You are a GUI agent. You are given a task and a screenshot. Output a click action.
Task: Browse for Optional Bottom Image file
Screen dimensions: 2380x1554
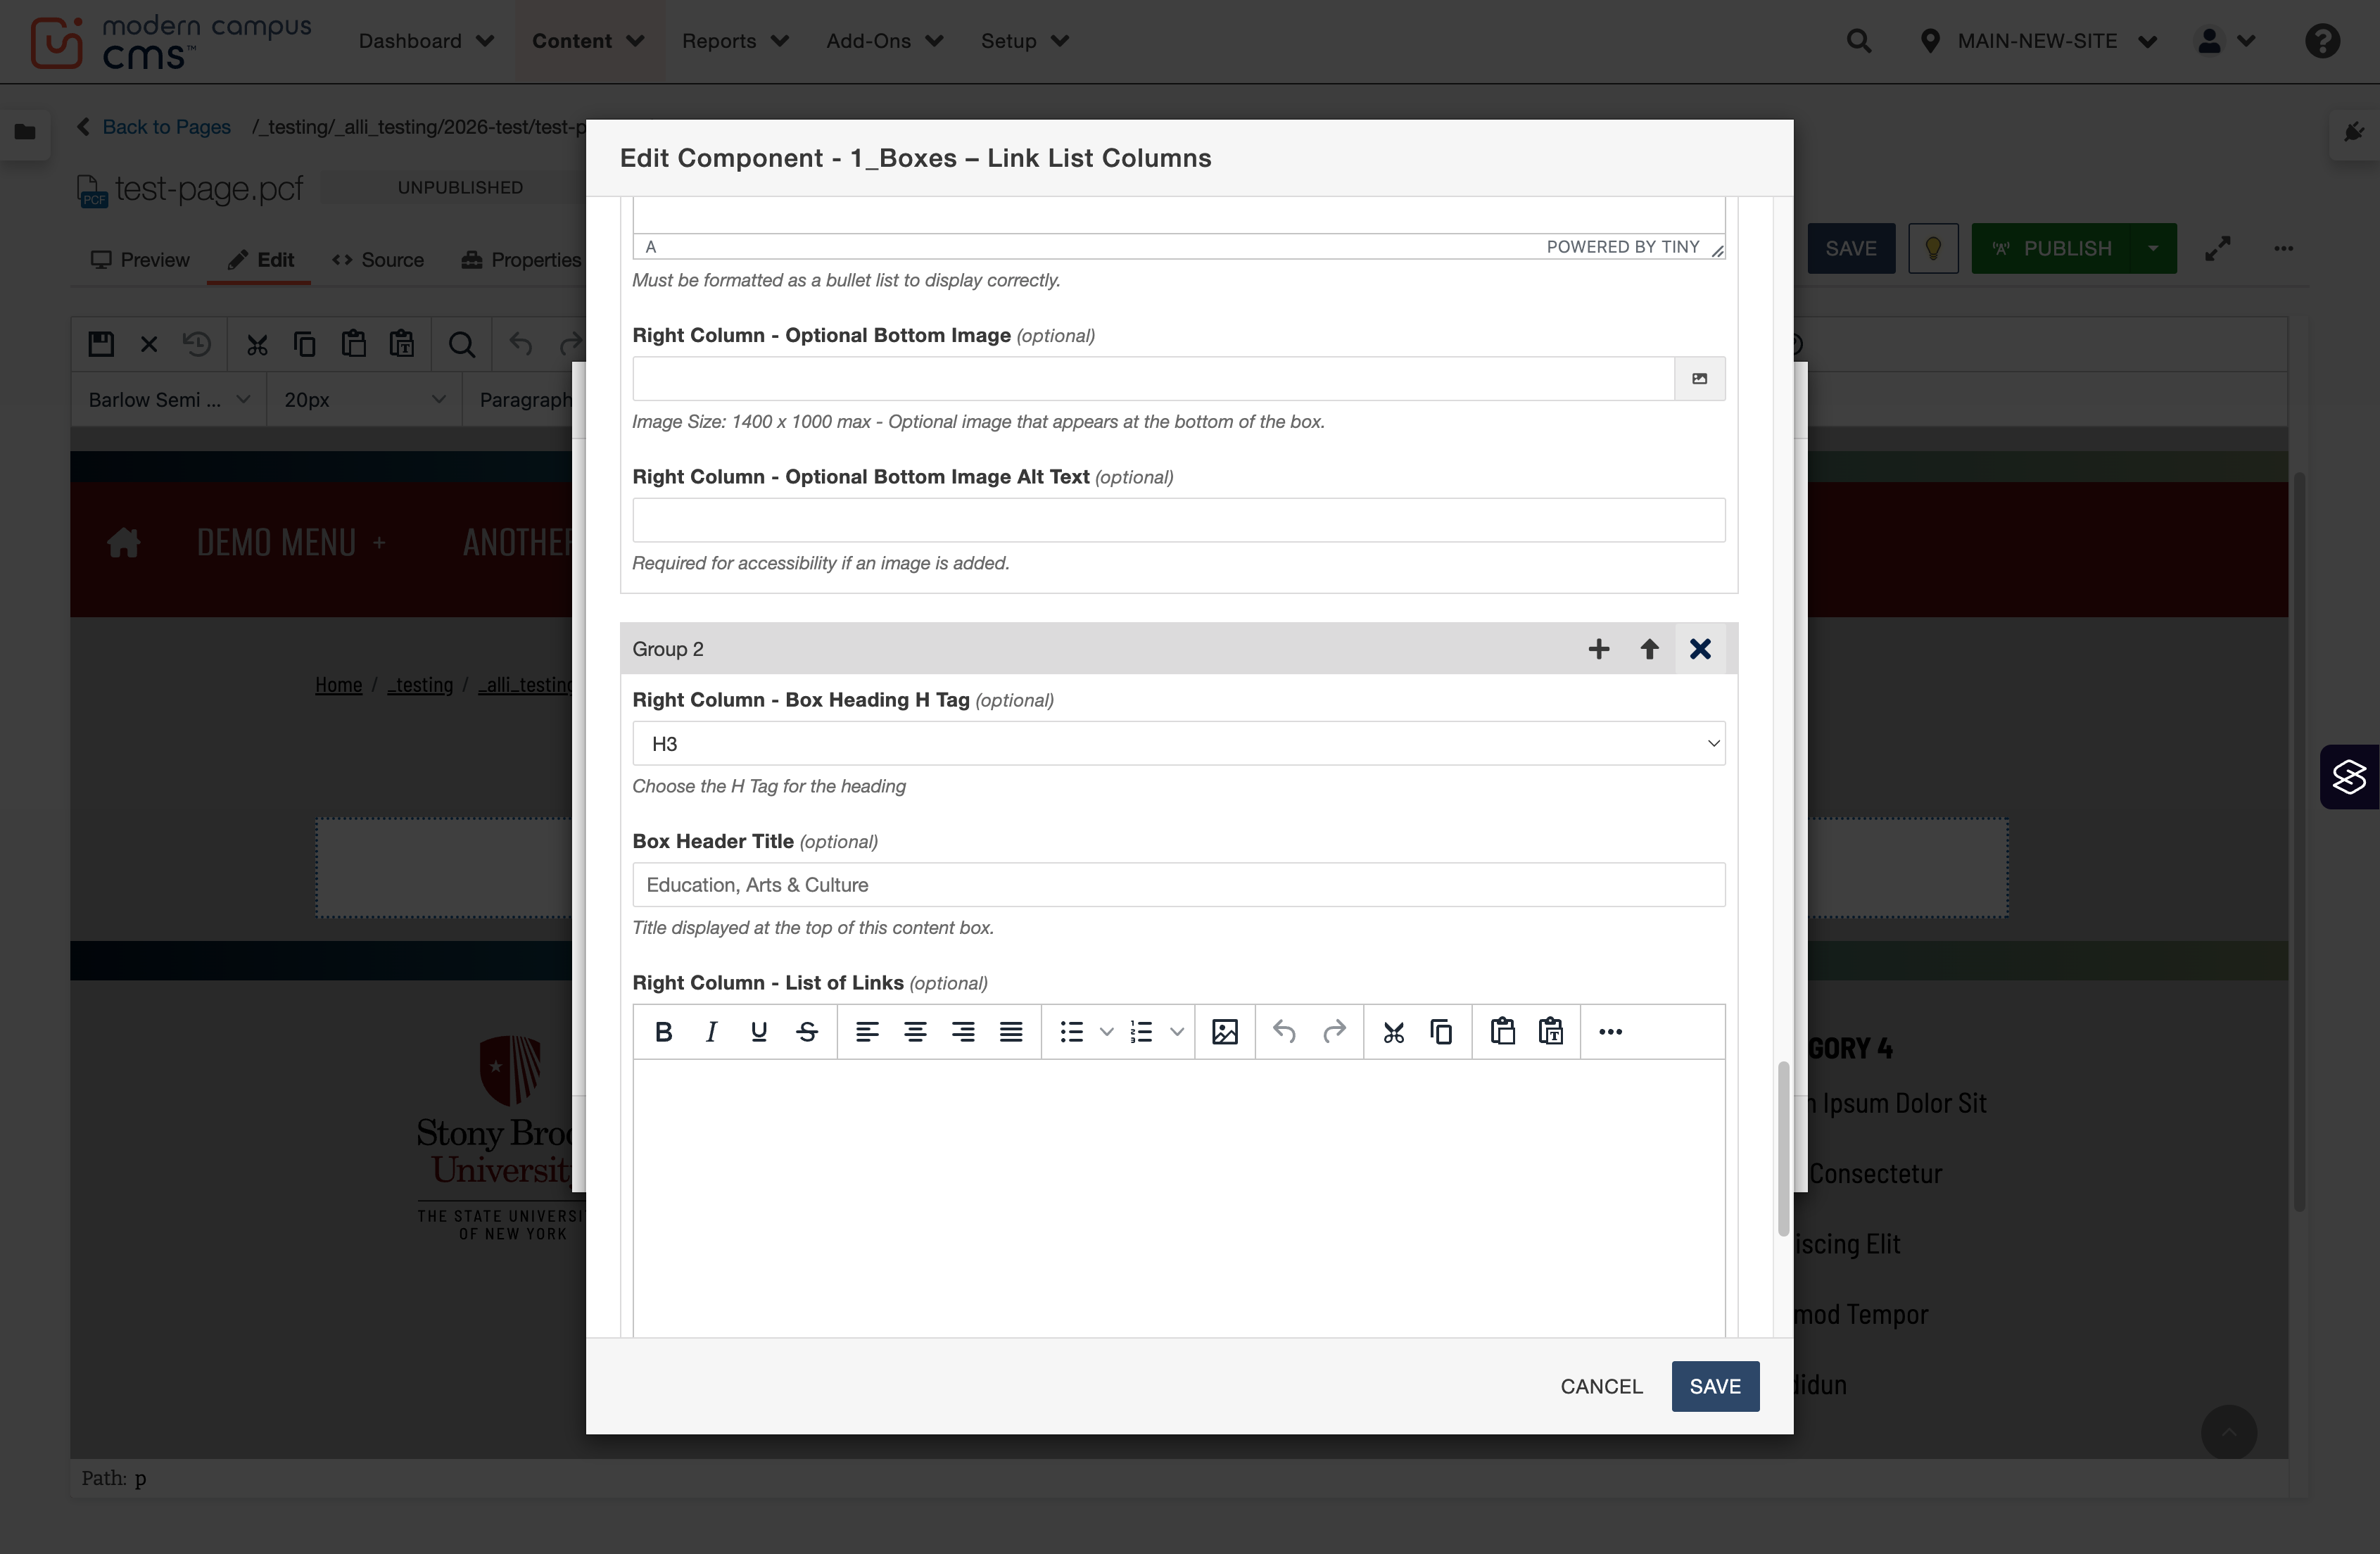tap(1700, 379)
